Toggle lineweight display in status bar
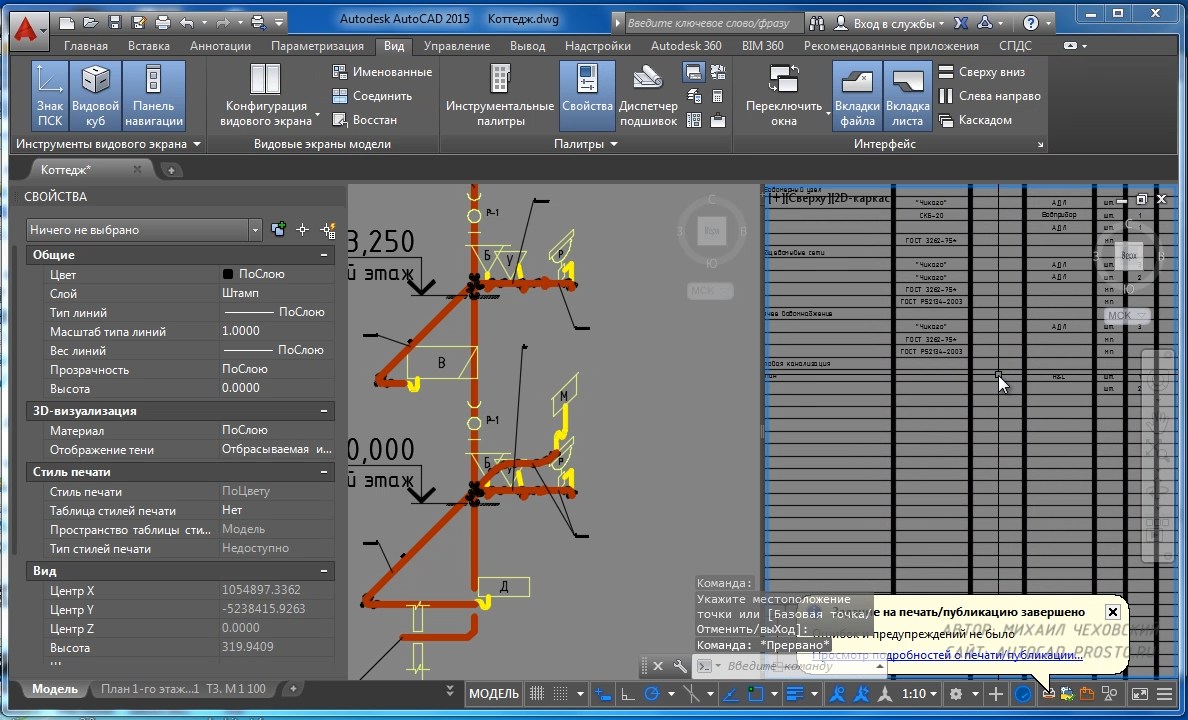The height and width of the screenshot is (720, 1188). [794, 693]
